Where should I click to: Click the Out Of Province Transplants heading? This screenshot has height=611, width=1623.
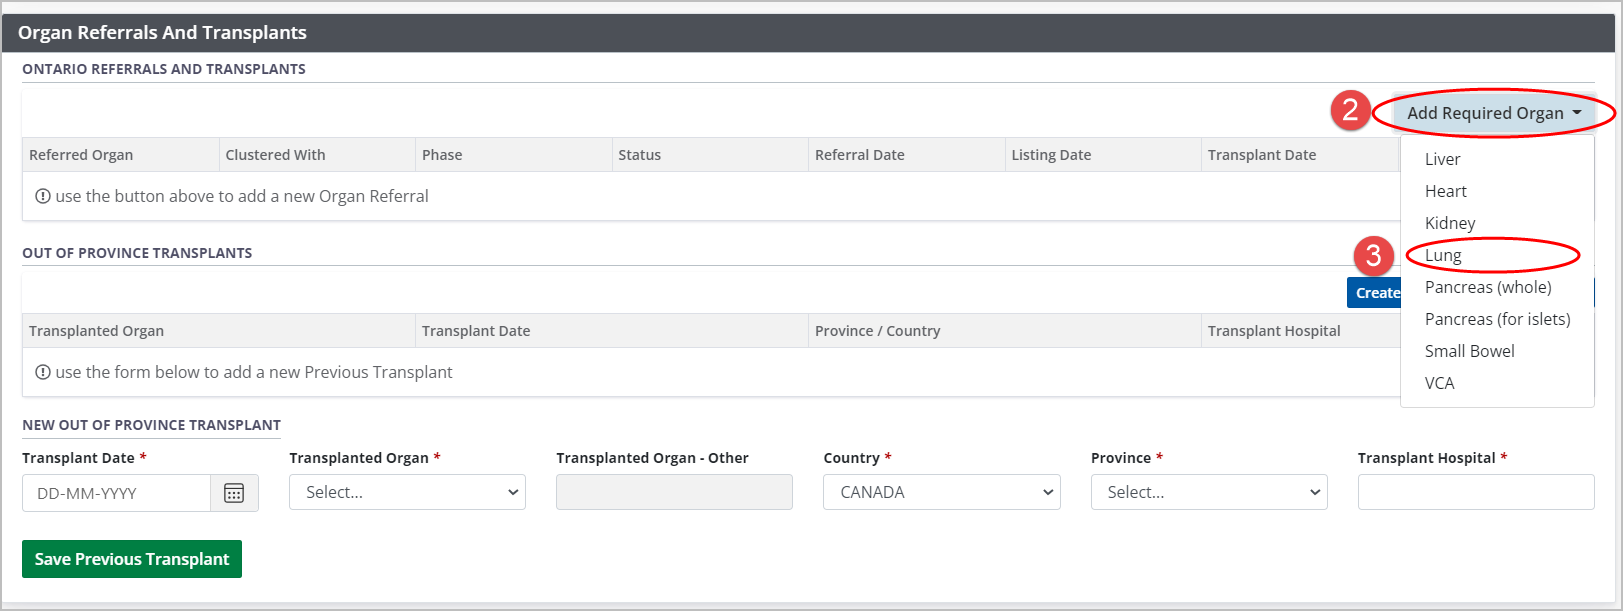(x=137, y=253)
